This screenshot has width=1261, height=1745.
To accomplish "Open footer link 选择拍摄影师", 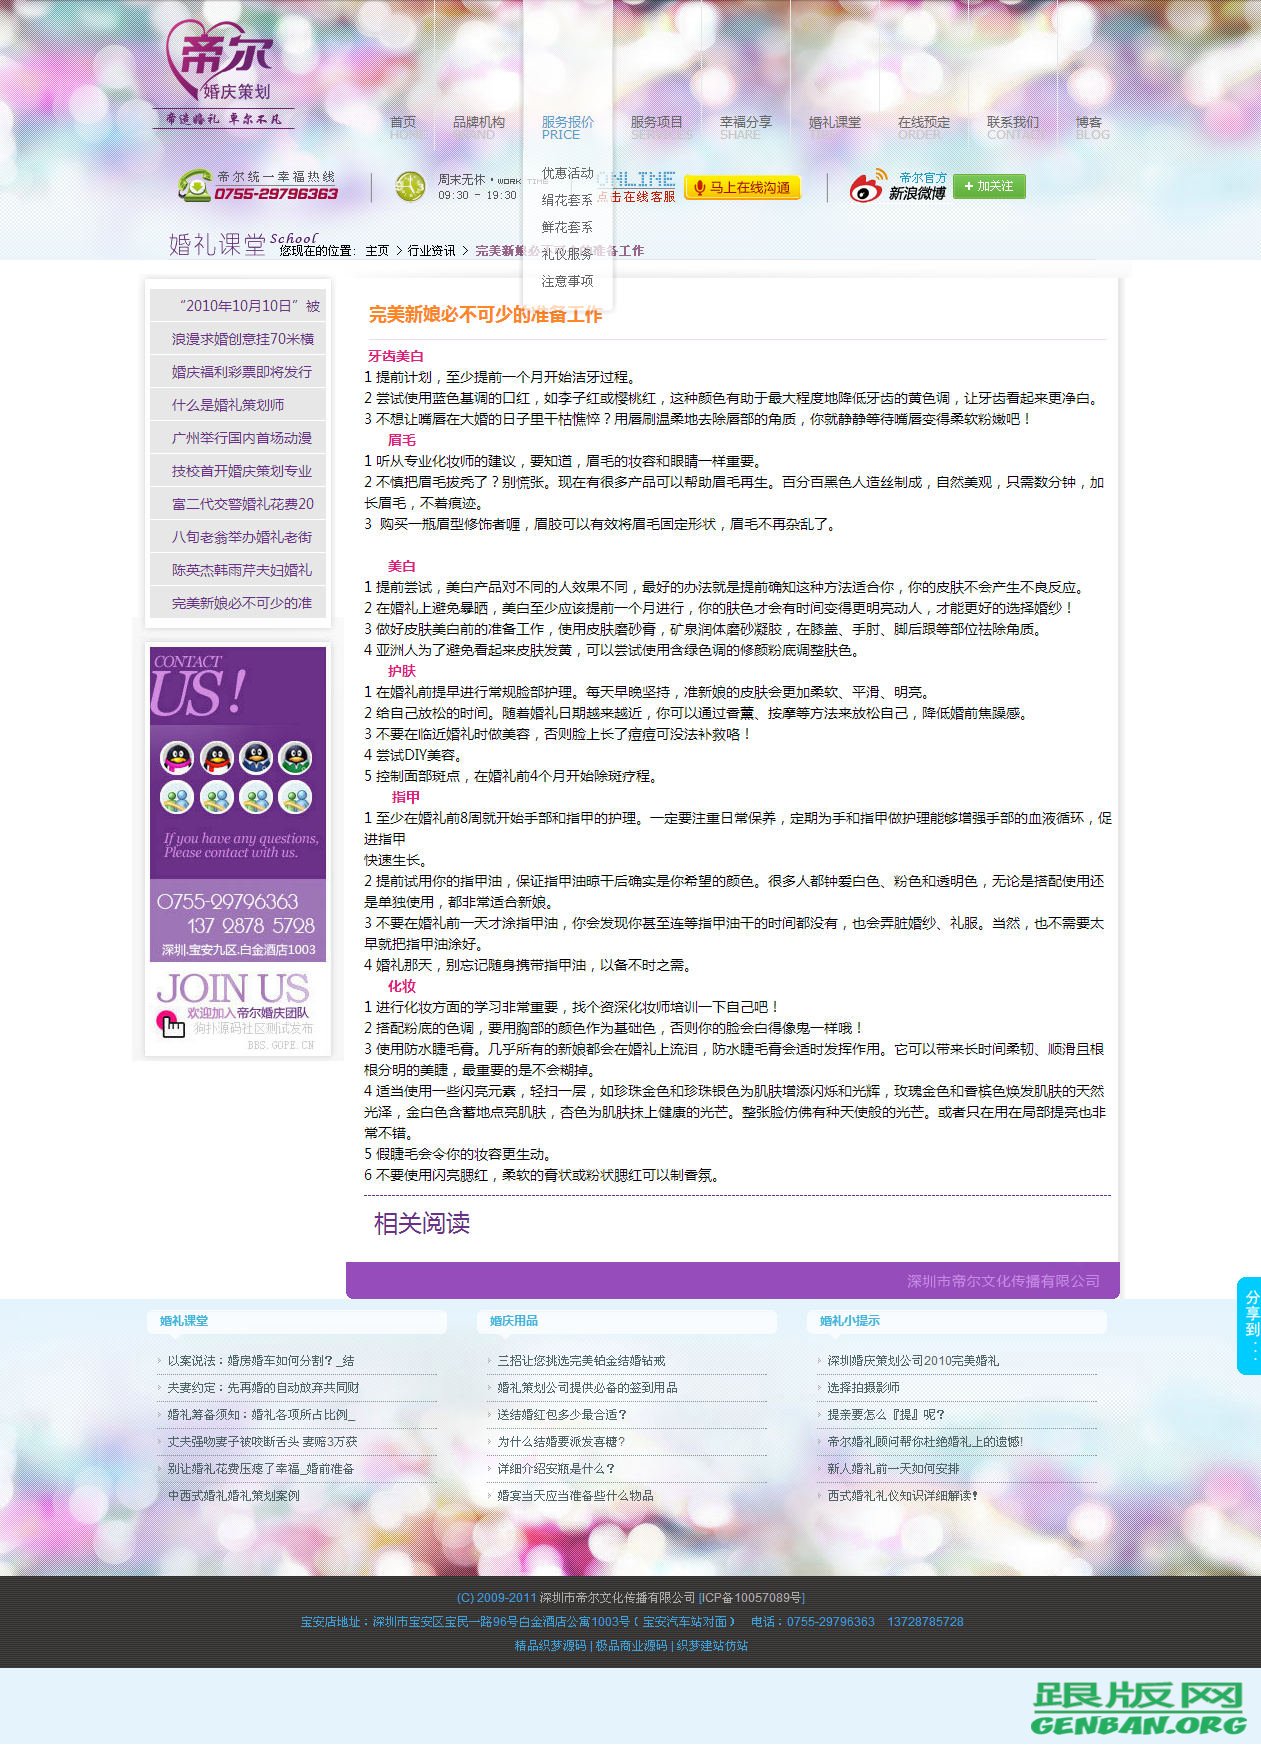I will (x=863, y=1388).
